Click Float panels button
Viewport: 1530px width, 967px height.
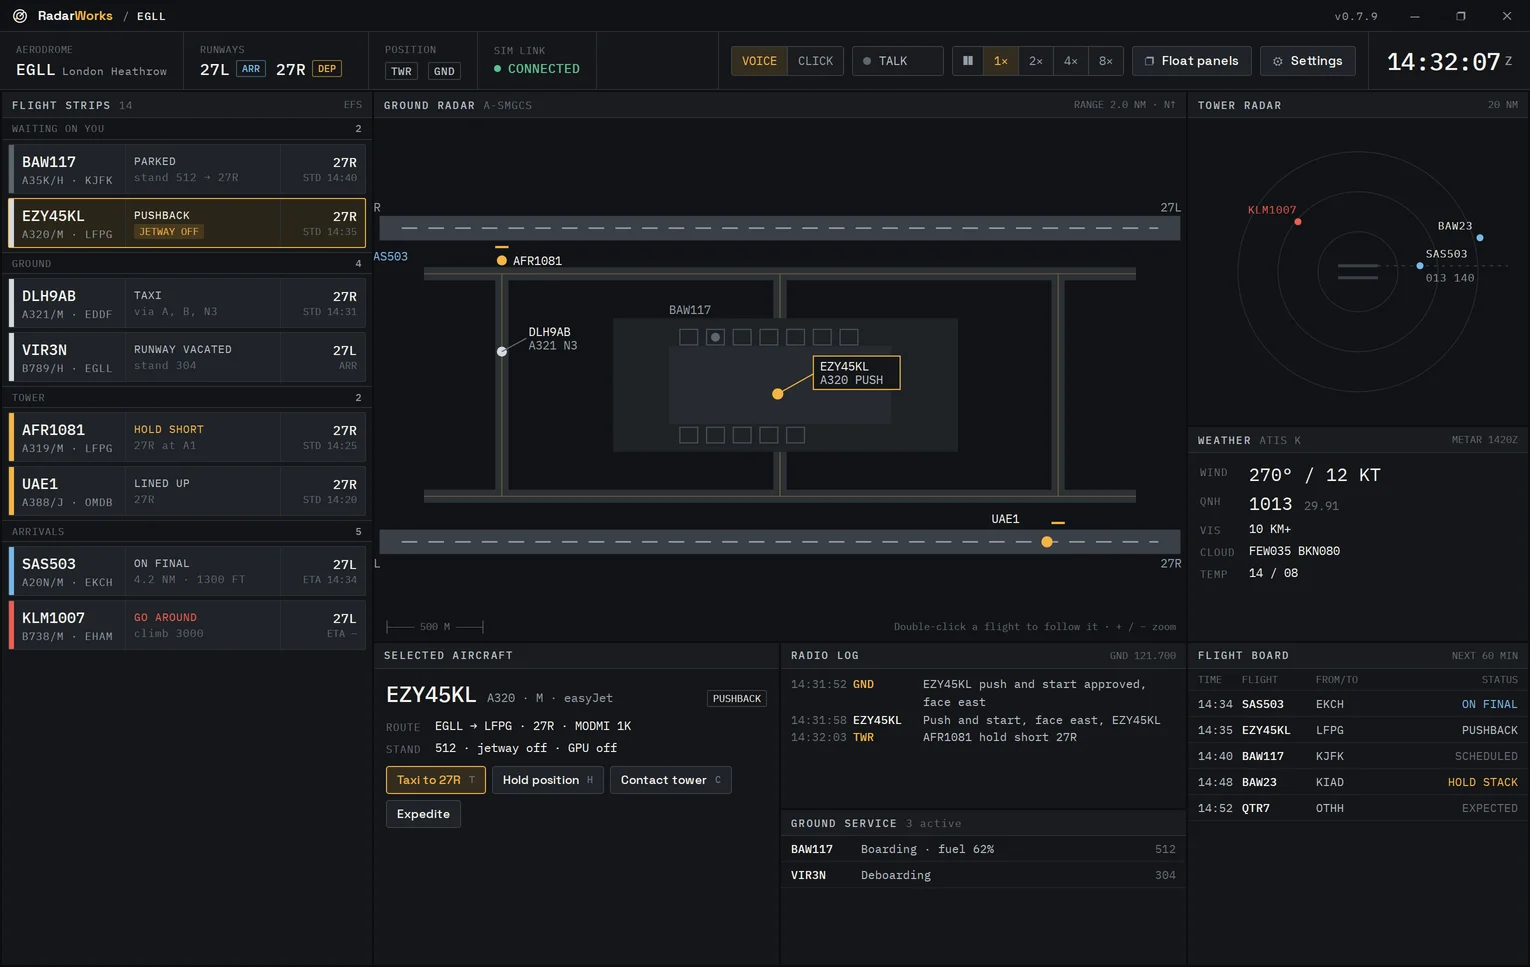pyautogui.click(x=1192, y=61)
